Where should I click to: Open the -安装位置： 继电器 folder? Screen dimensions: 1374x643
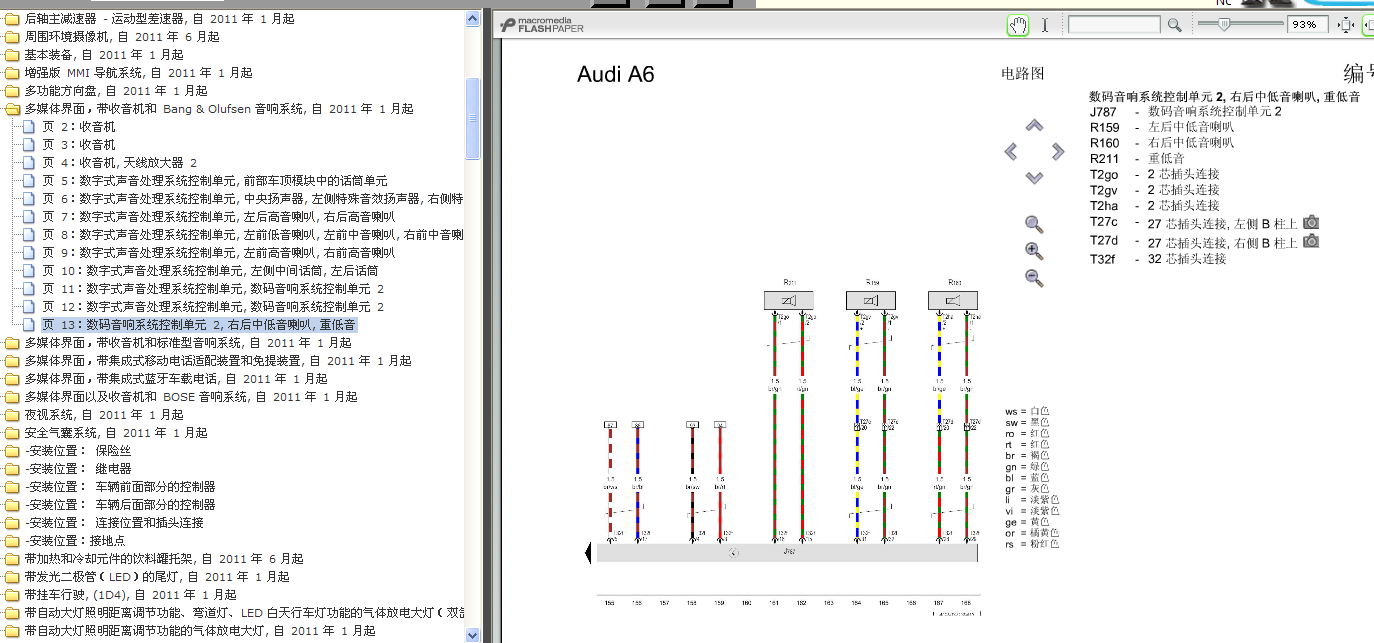pyautogui.click(x=78, y=469)
